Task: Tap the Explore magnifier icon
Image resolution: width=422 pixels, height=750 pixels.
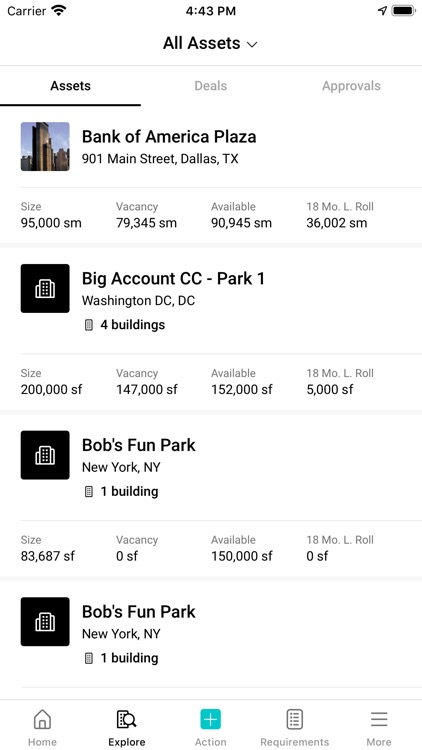Action: click(x=127, y=719)
